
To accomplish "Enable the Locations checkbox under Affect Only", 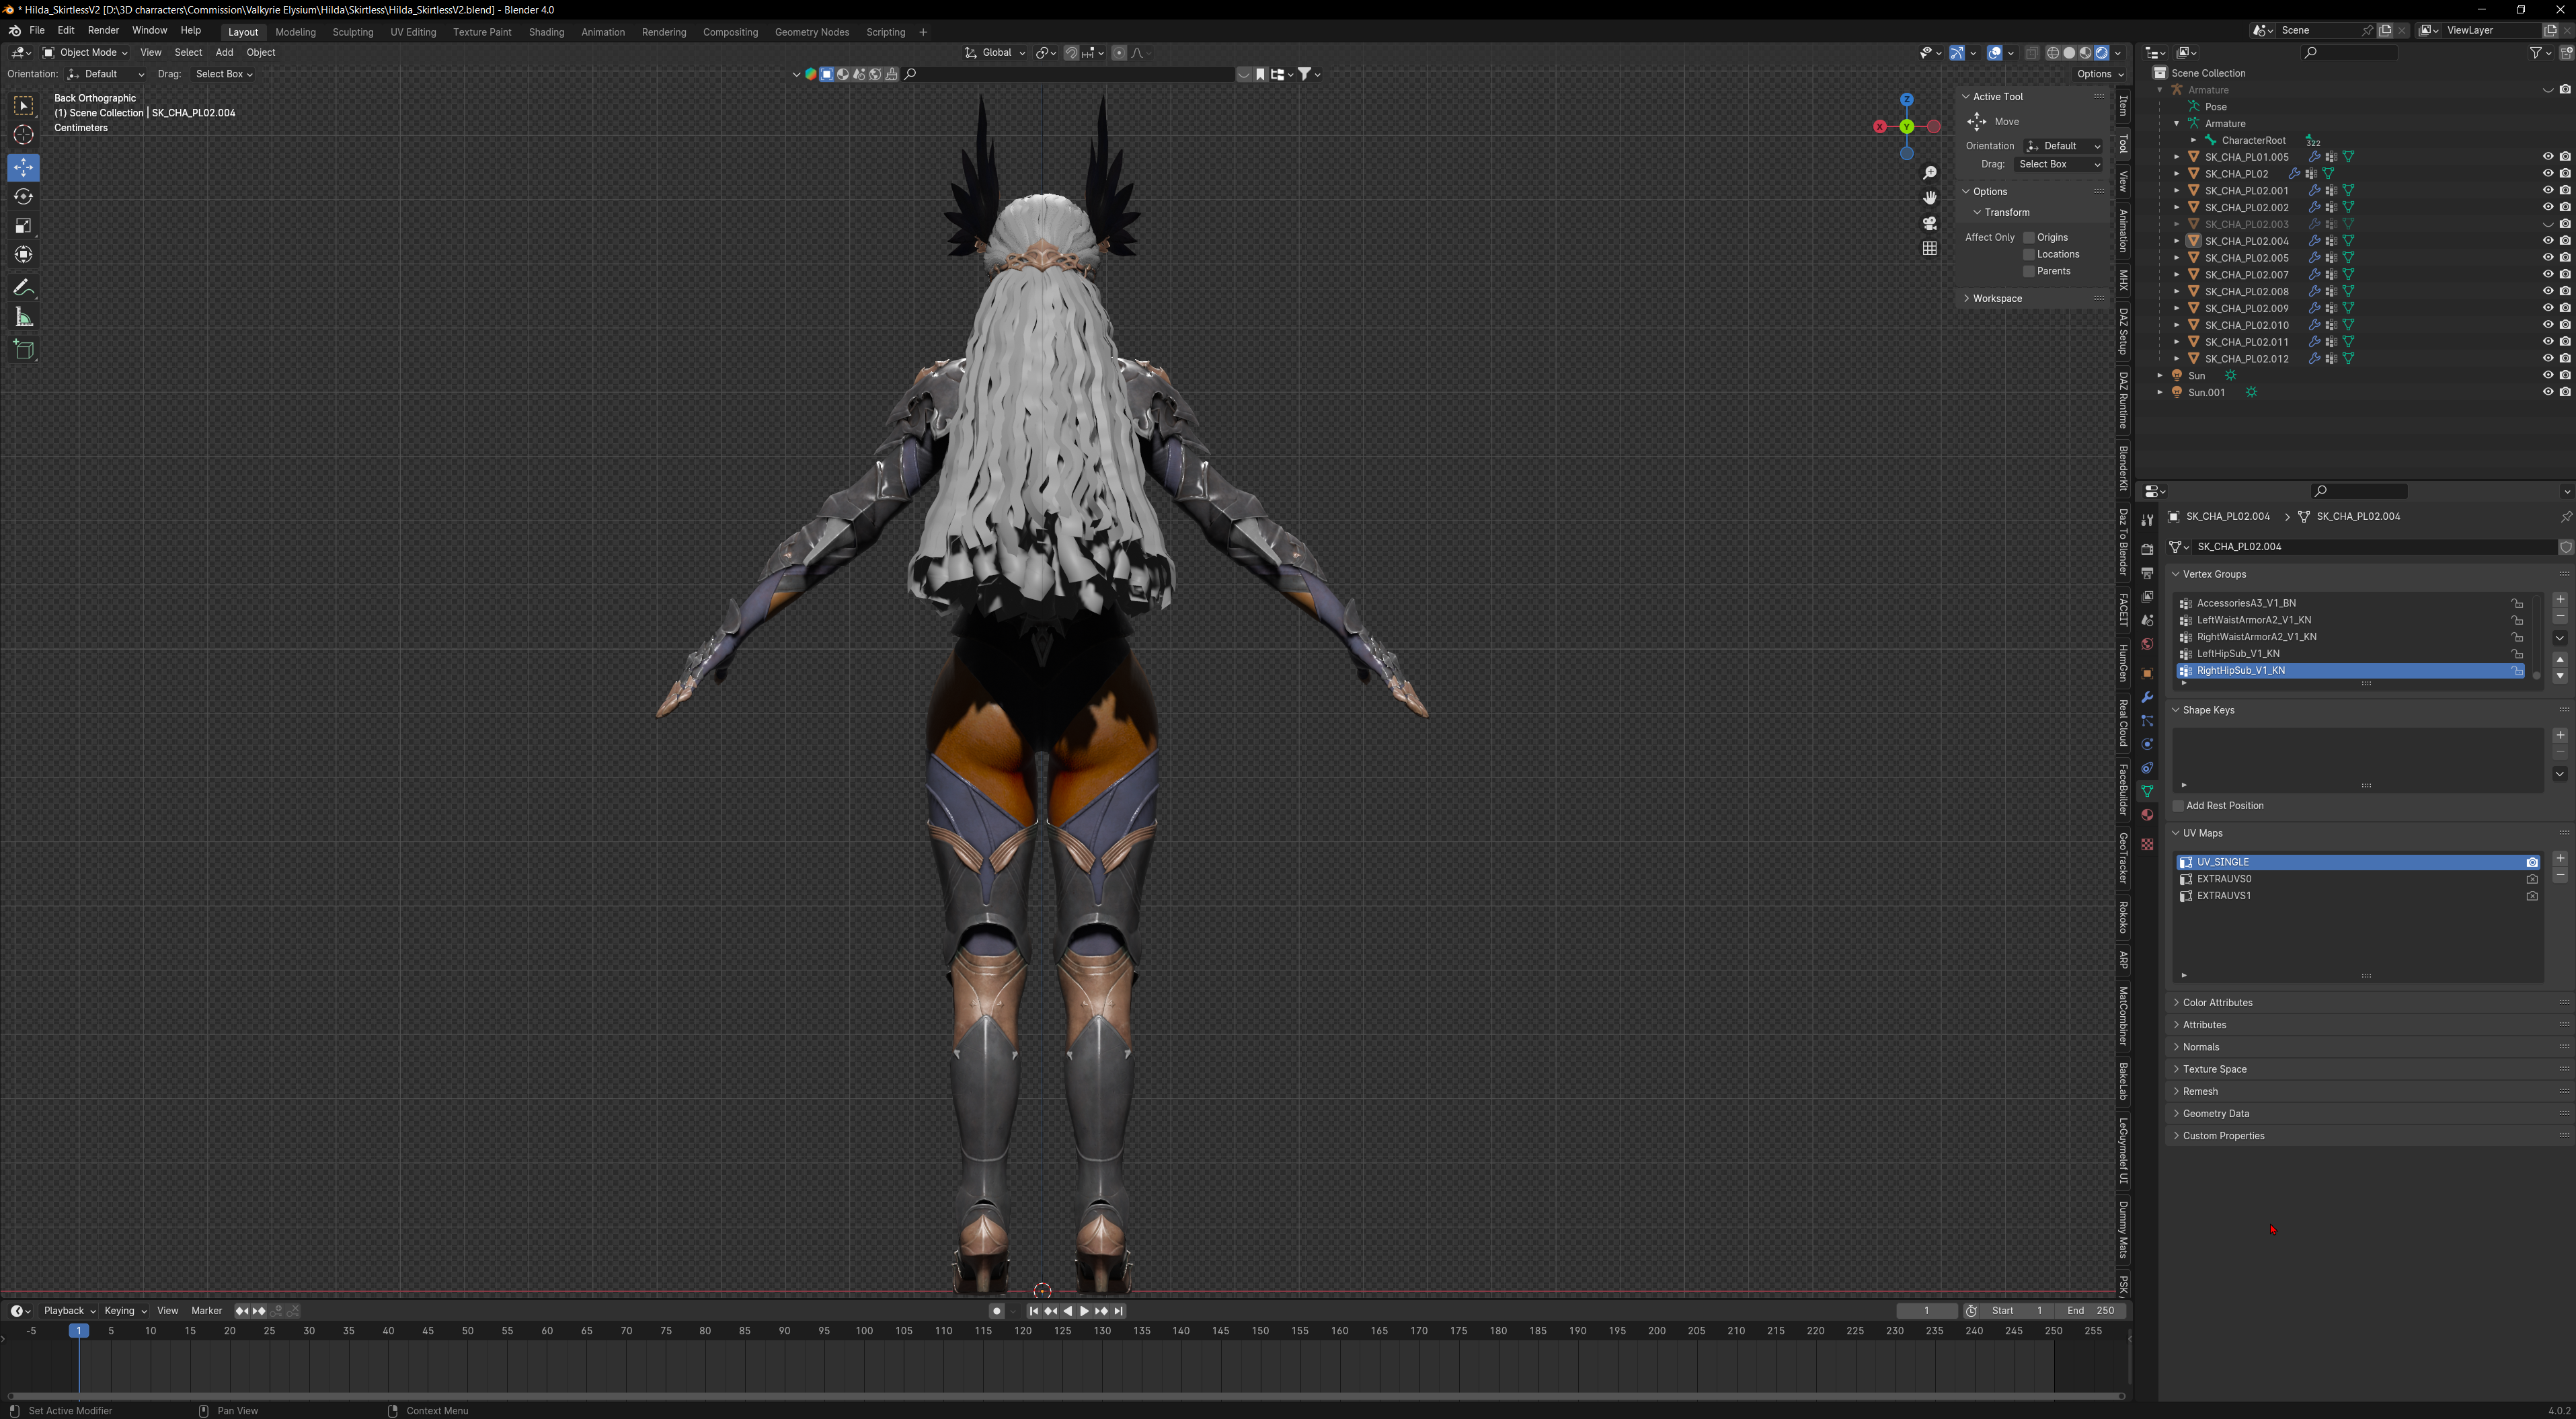I will point(2029,255).
